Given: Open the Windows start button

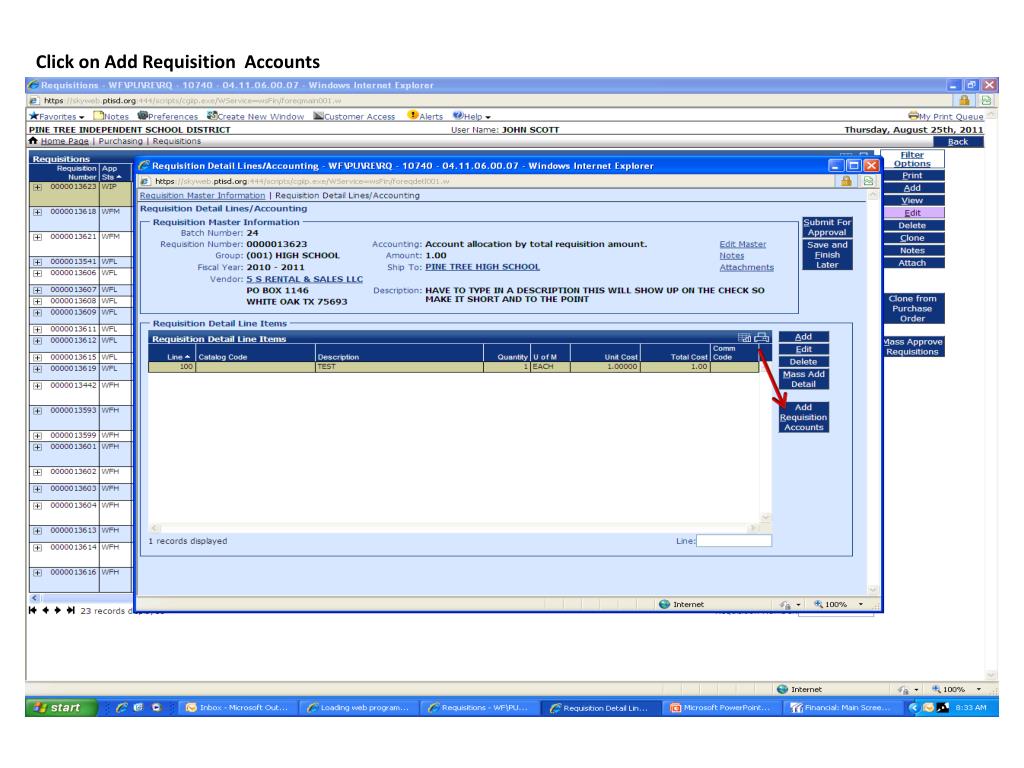Looking at the screenshot, I should click(61, 707).
